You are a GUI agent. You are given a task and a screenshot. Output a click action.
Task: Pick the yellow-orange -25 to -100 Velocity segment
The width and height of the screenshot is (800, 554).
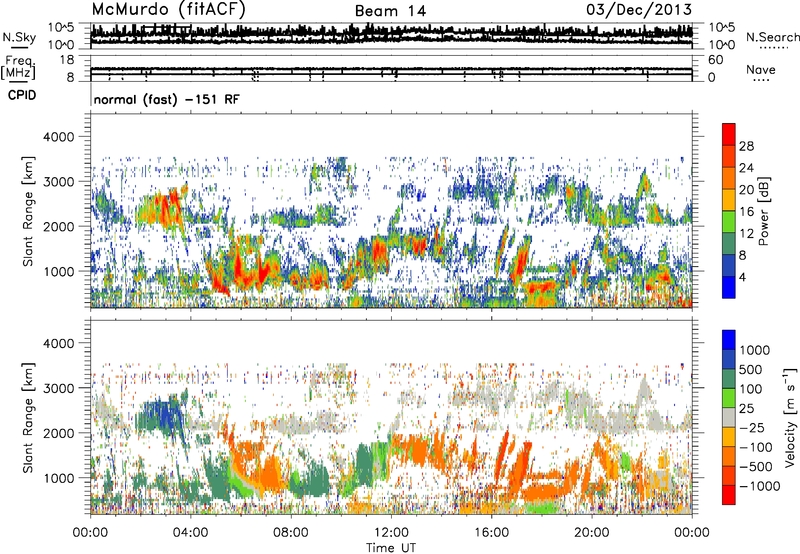coord(729,436)
